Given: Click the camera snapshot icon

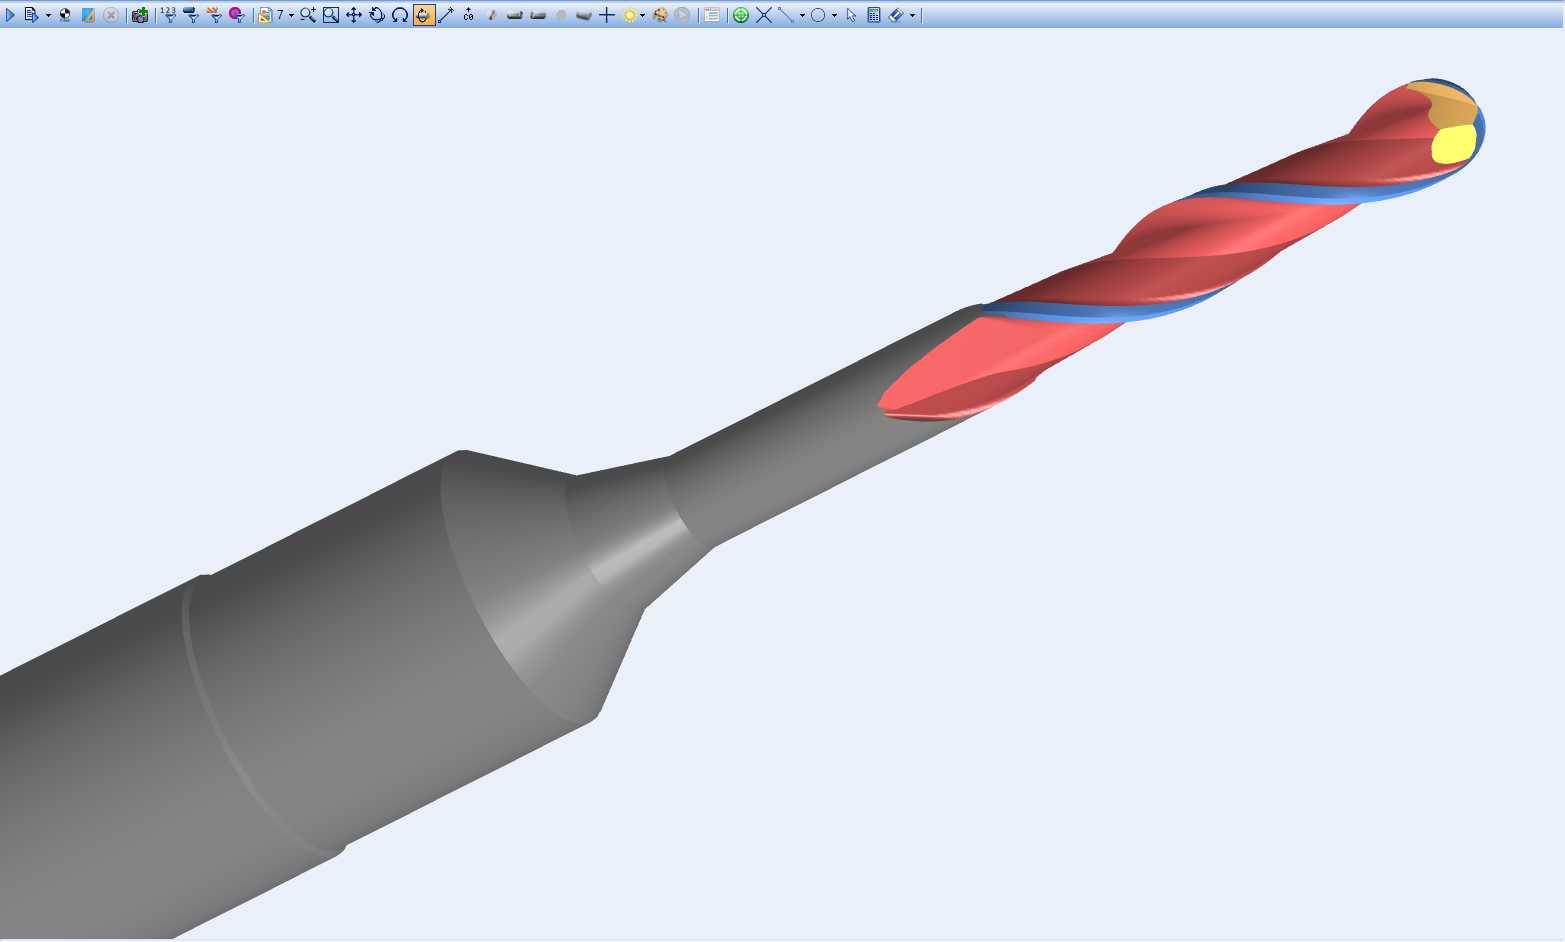Looking at the screenshot, I should tap(140, 15).
